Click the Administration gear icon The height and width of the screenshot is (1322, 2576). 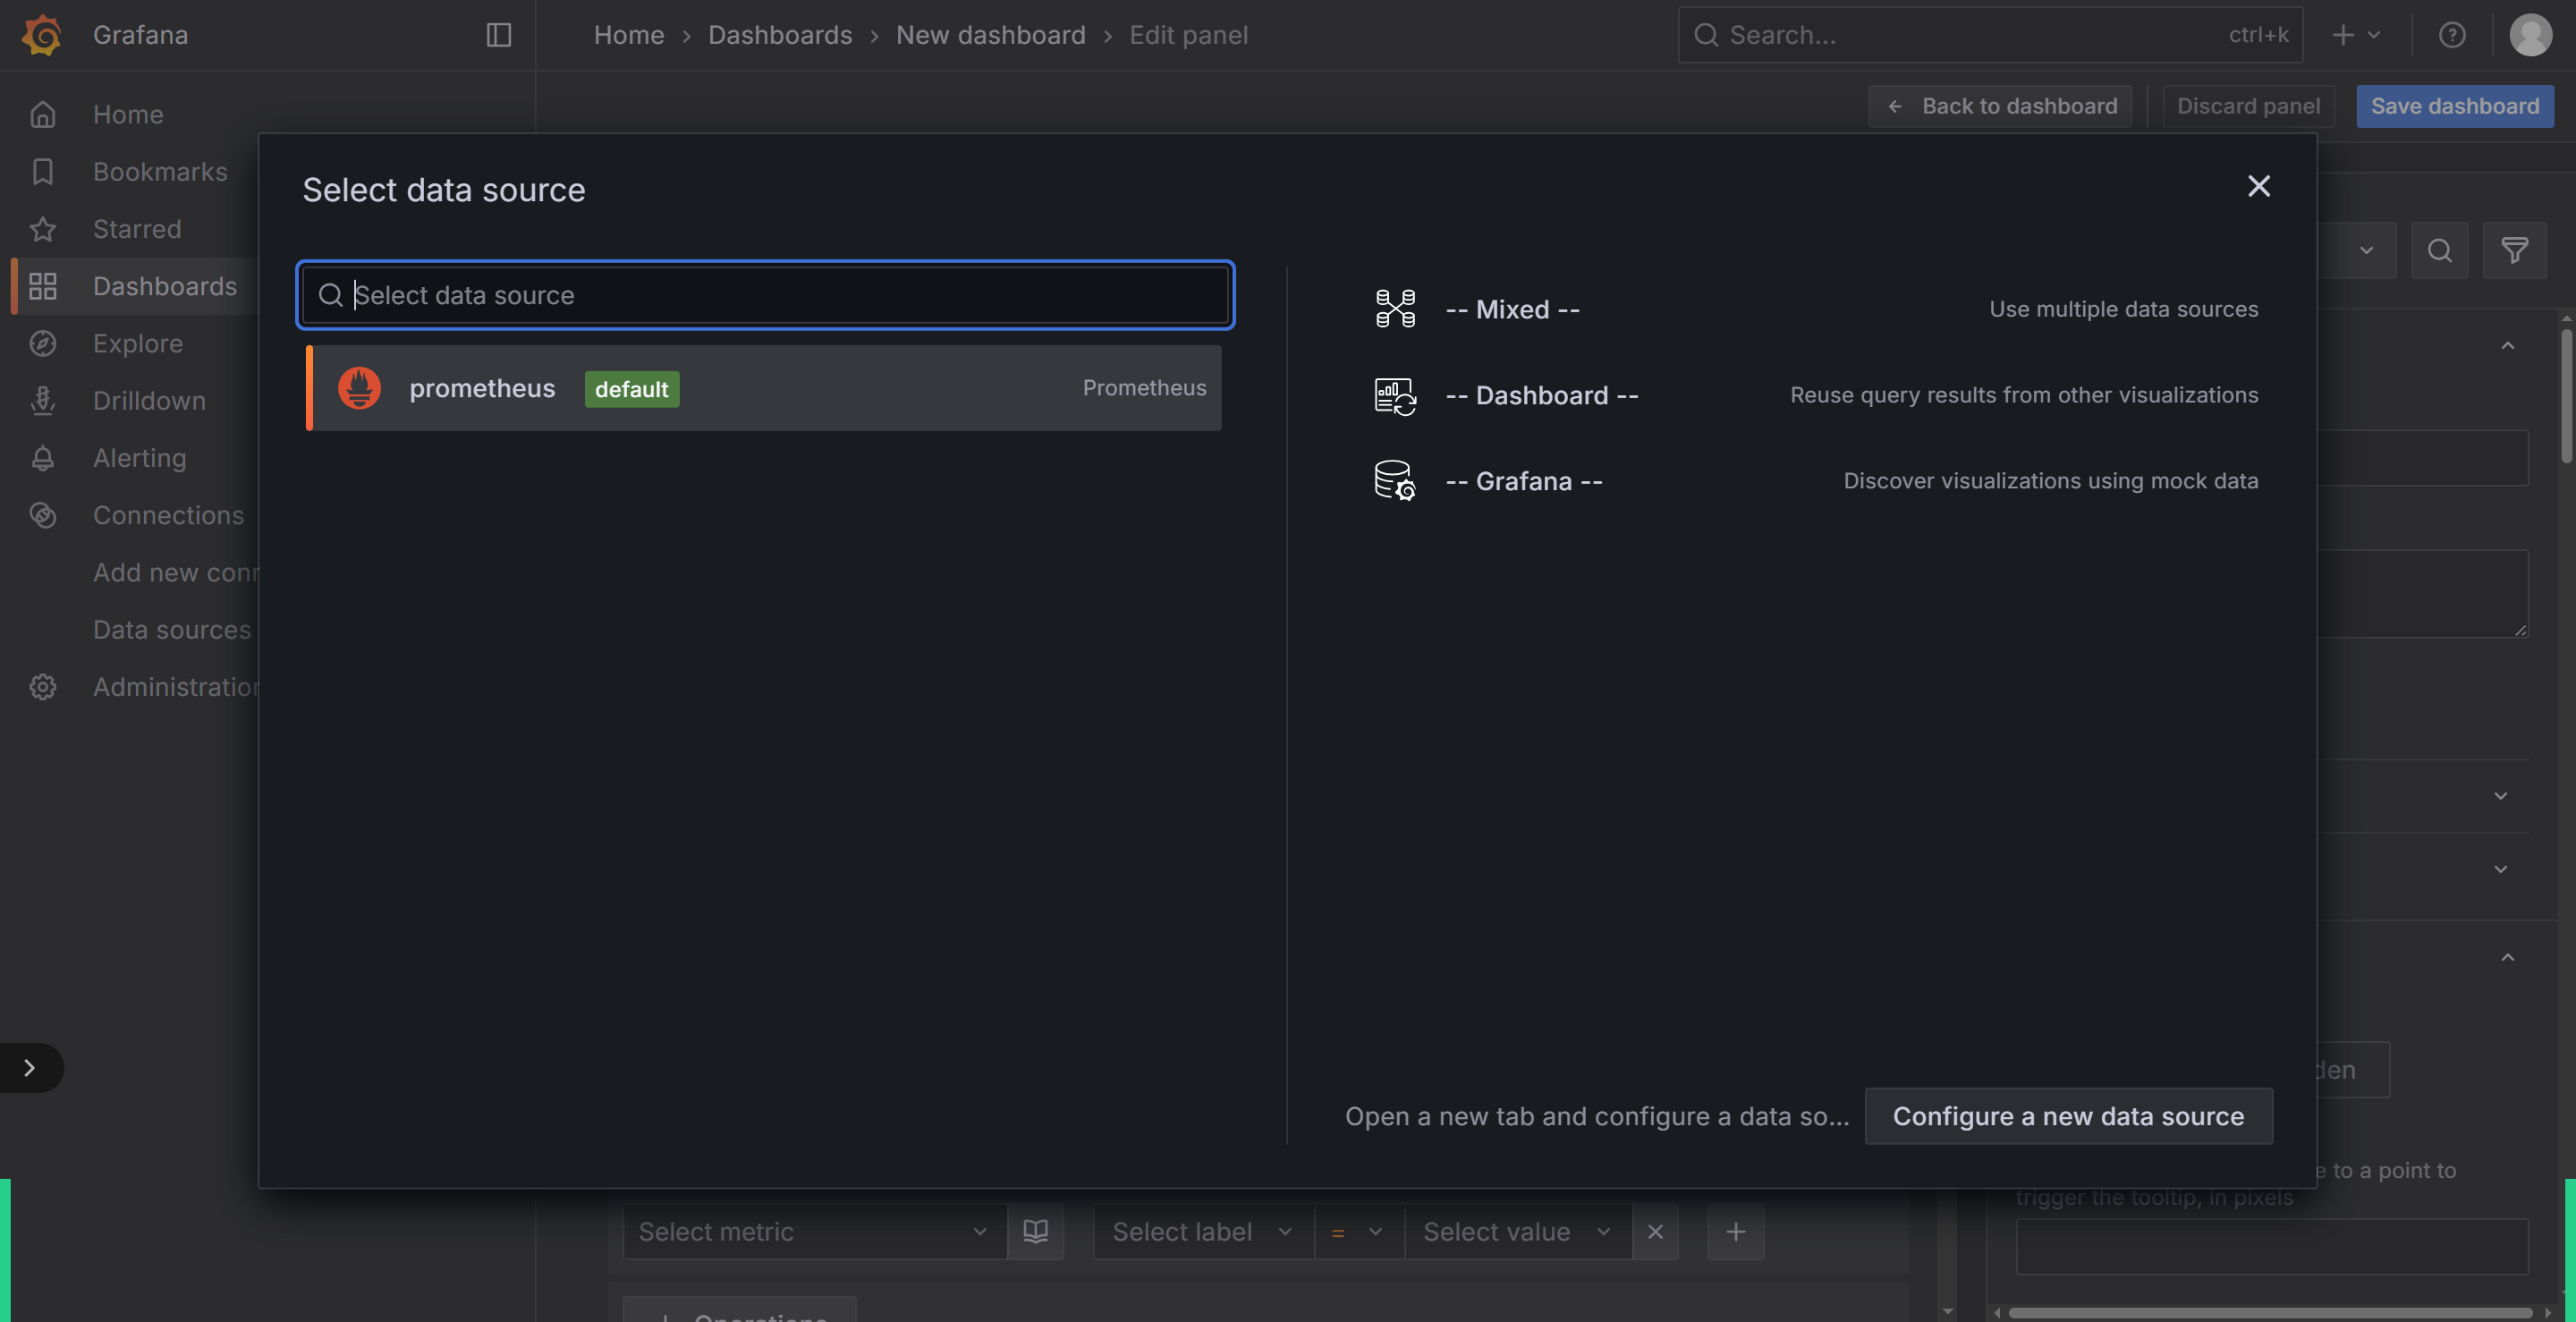click(42, 687)
